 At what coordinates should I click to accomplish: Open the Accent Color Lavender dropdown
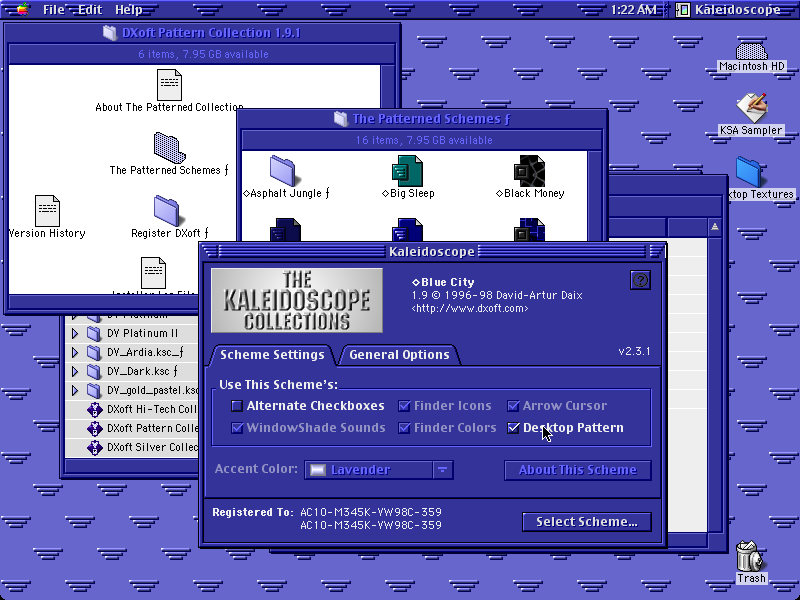point(379,470)
